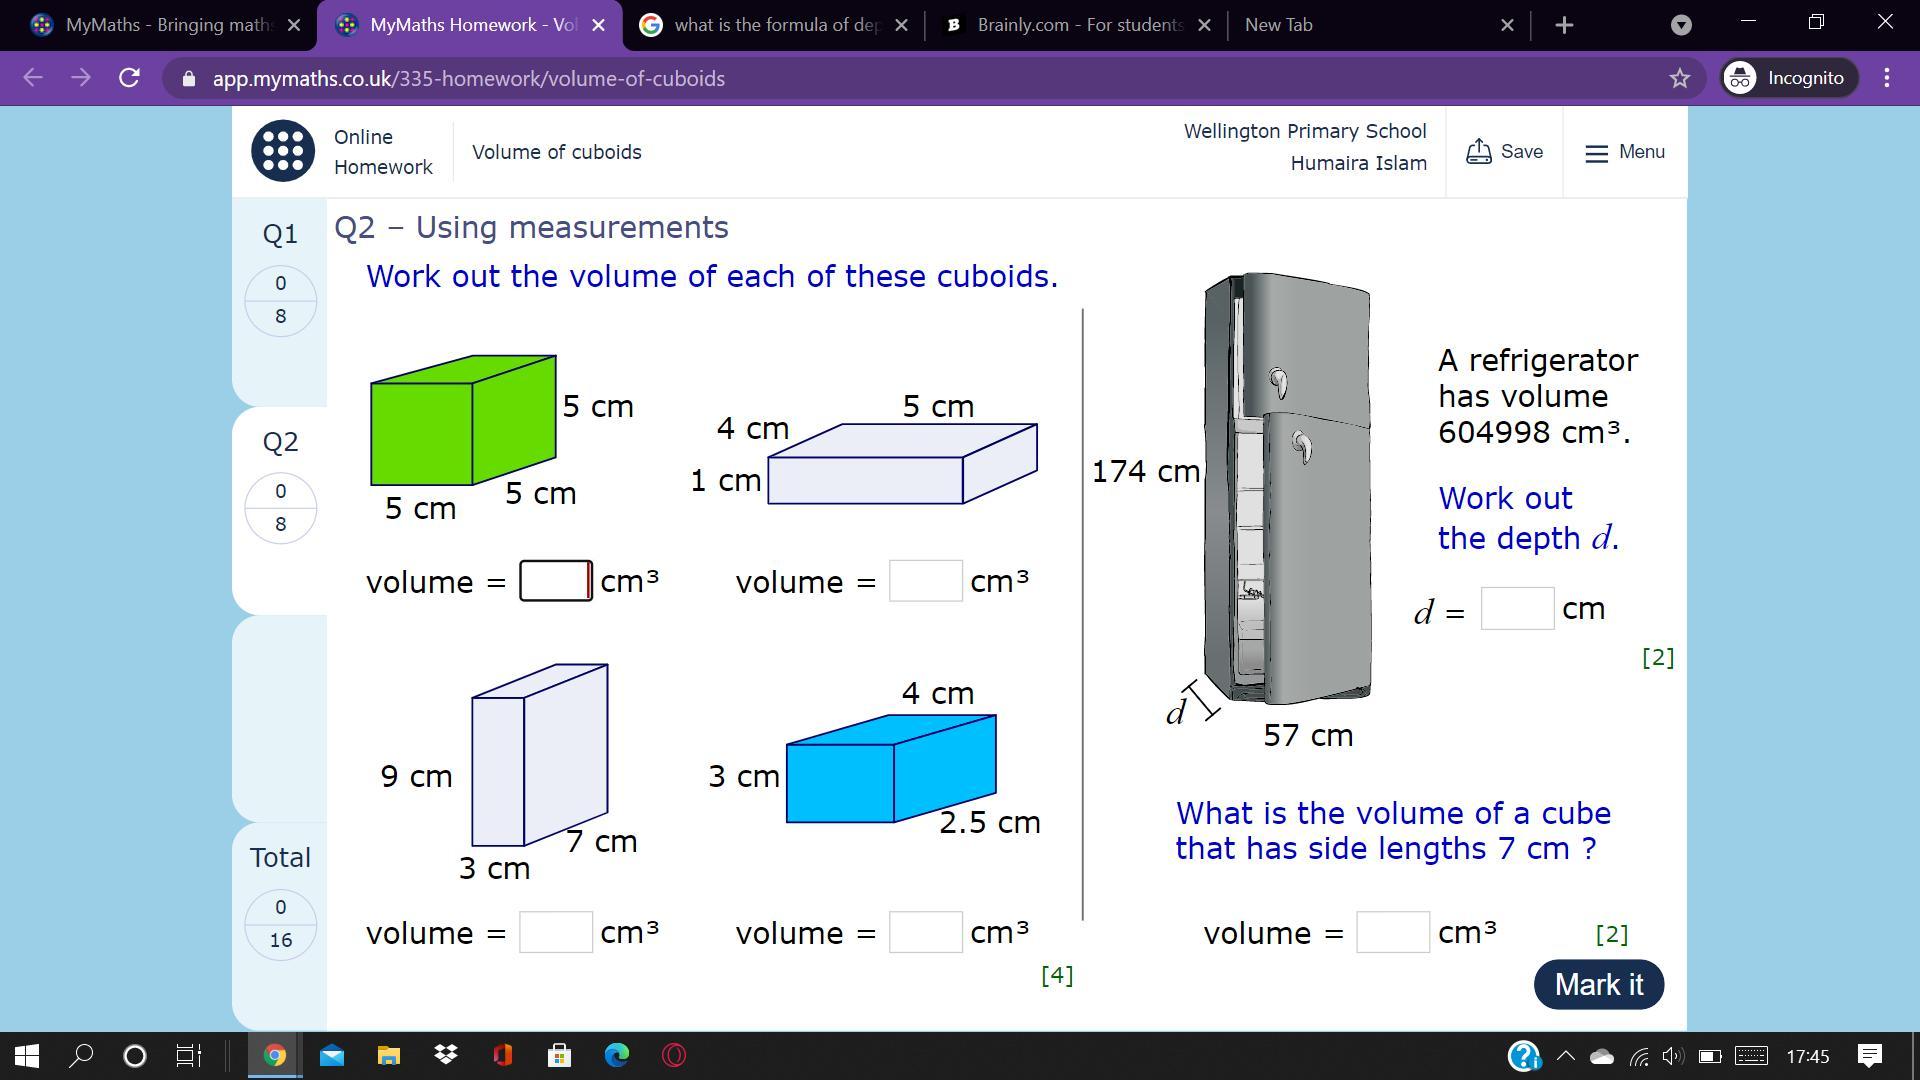The width and height of the screenshot is (1920, 1080).
Task: Open Dropbox from the taskbar
Action: click(446, 1055)
